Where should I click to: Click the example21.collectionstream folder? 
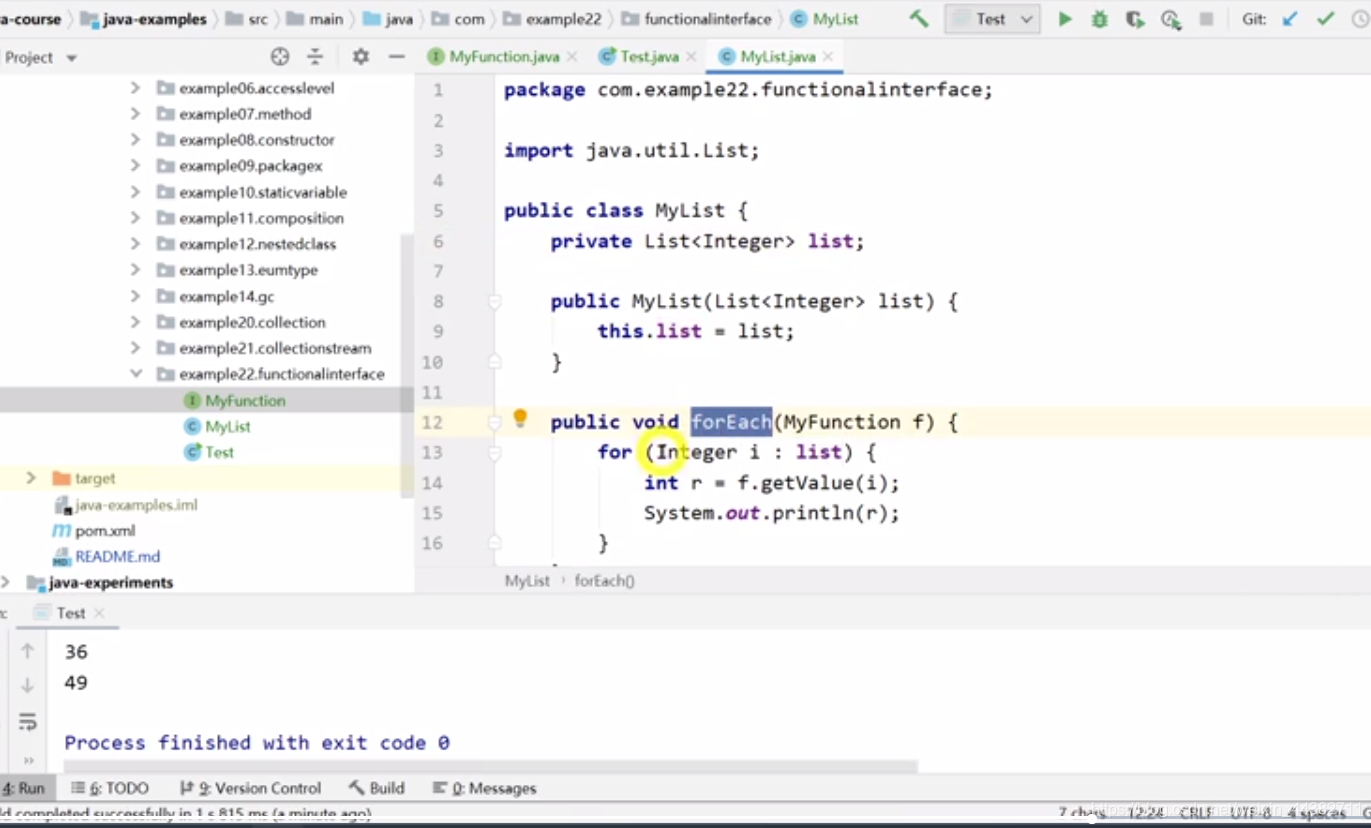pos(275,348)
